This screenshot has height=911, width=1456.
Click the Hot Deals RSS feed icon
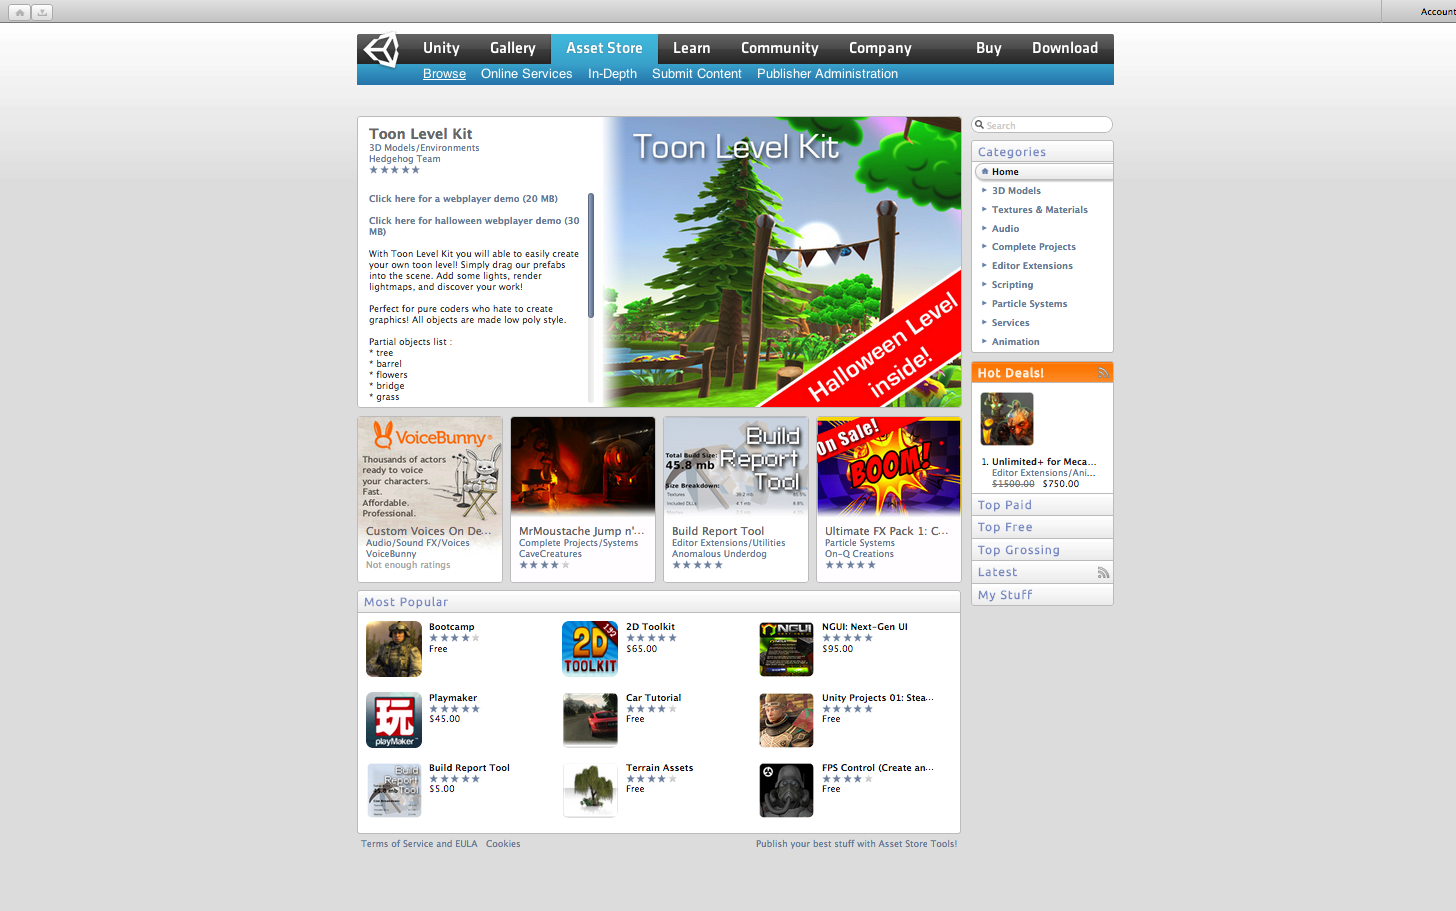(x=1103, y=373)
